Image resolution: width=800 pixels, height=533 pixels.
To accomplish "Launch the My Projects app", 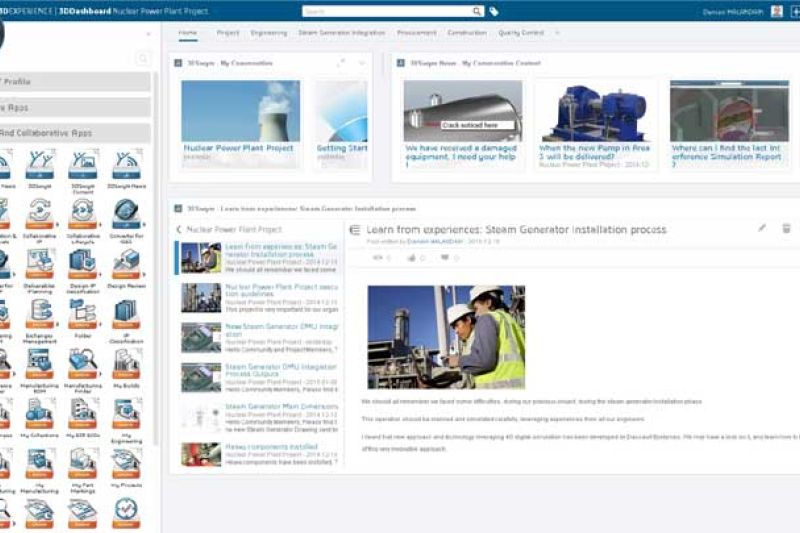I will point(126,463).
